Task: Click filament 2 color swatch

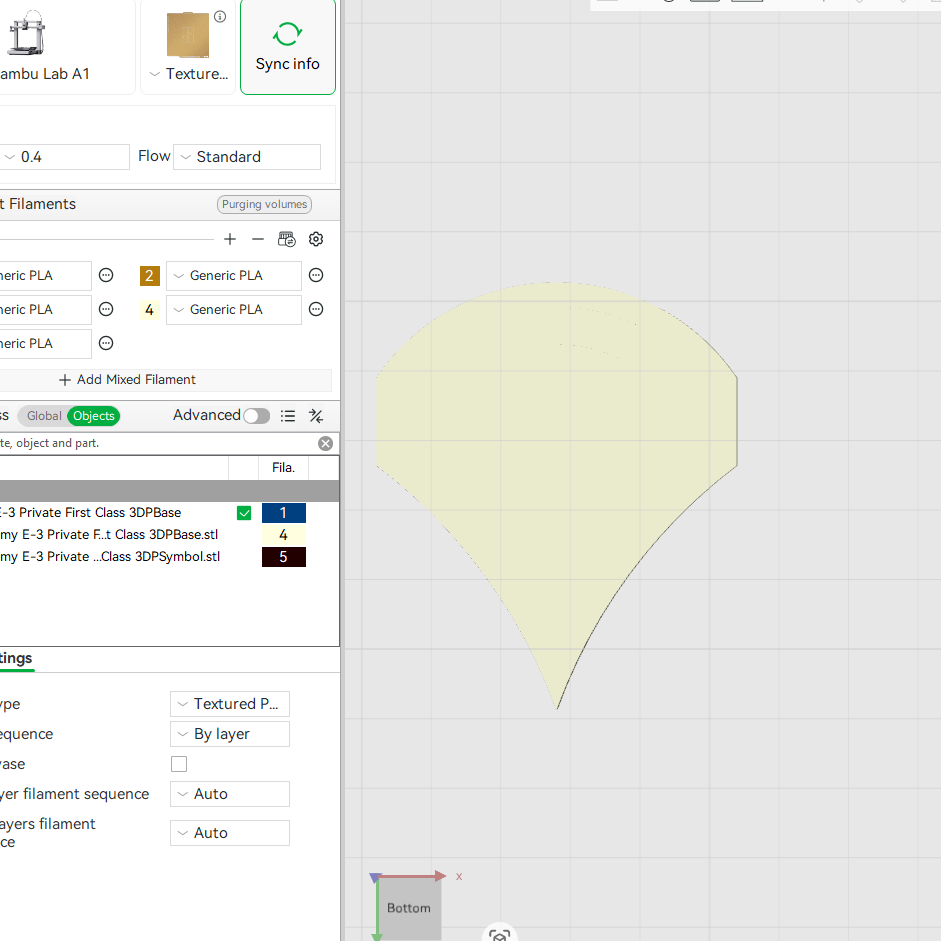Action: [x=149, y=275]
